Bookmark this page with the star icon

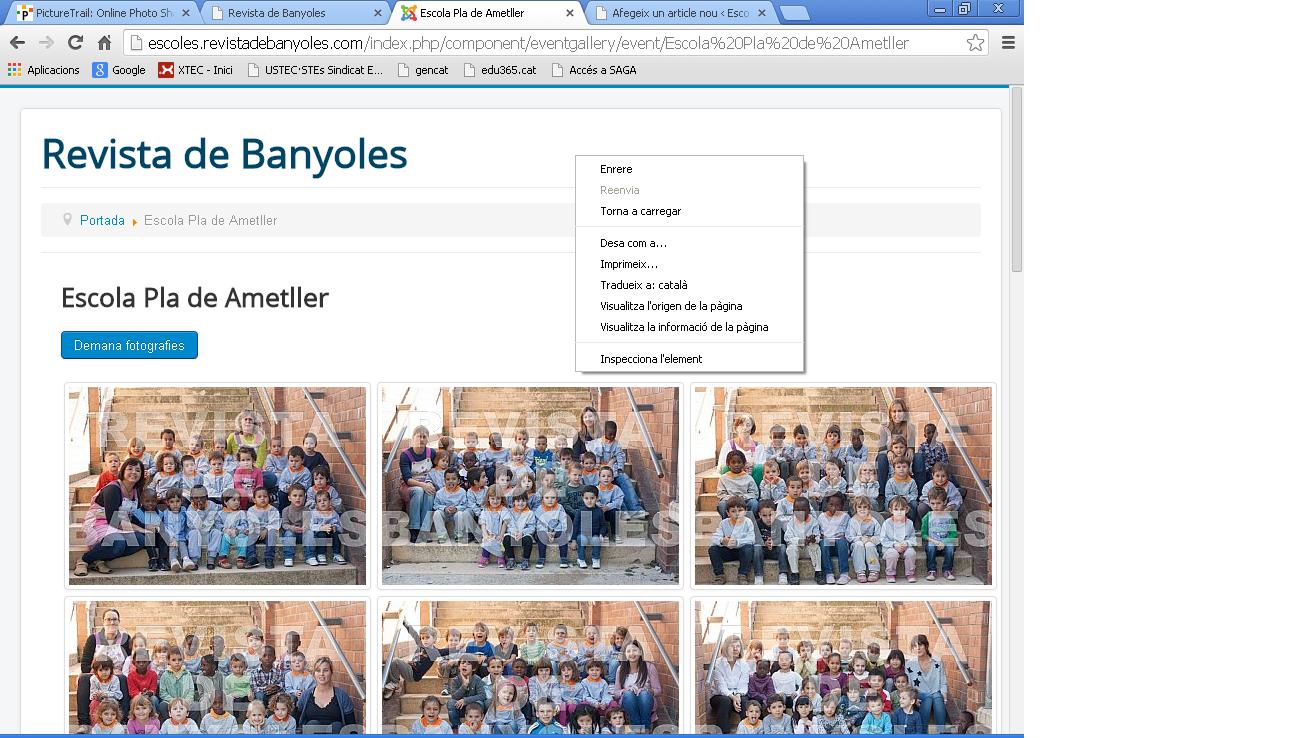pyautogui.click(x=974, y=43)
